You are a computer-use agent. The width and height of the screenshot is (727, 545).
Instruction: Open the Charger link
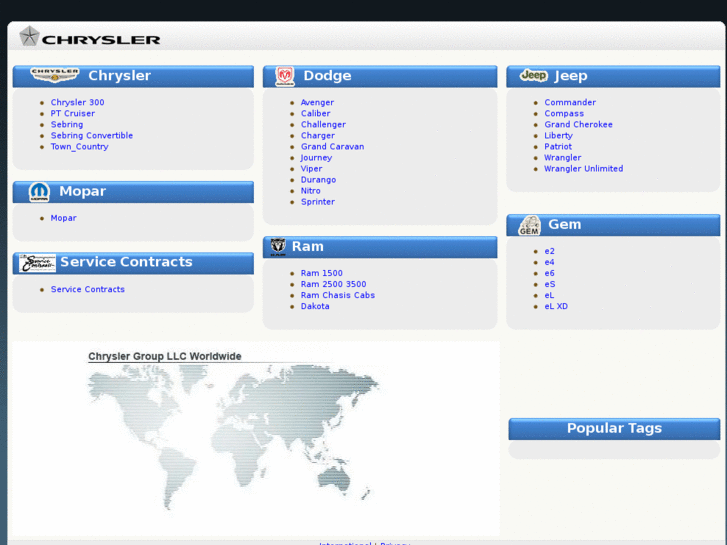point(318,135)
